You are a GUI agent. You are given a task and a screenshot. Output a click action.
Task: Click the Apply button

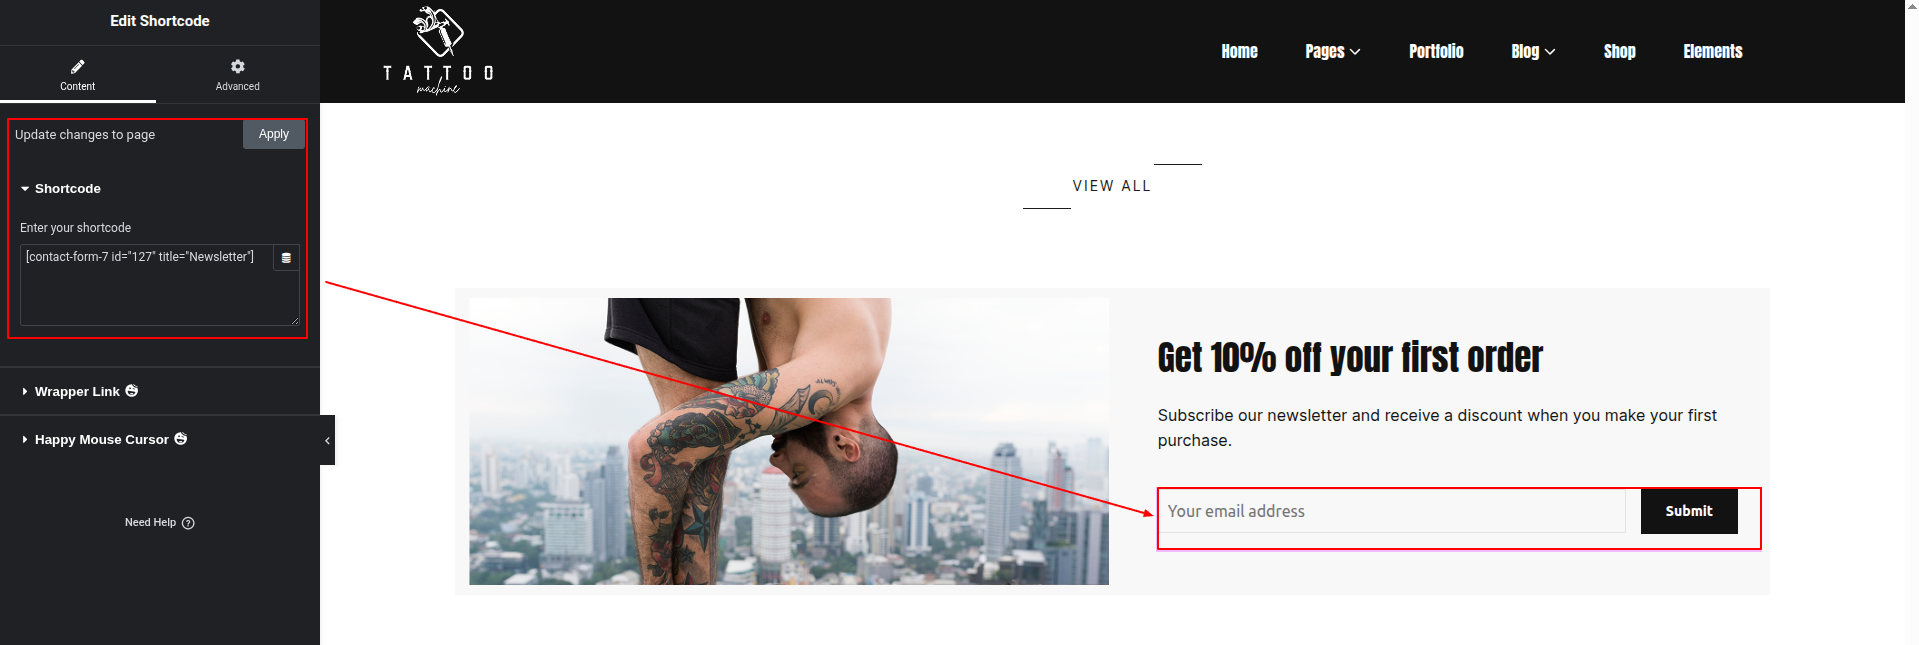click(x=274, y=134)
